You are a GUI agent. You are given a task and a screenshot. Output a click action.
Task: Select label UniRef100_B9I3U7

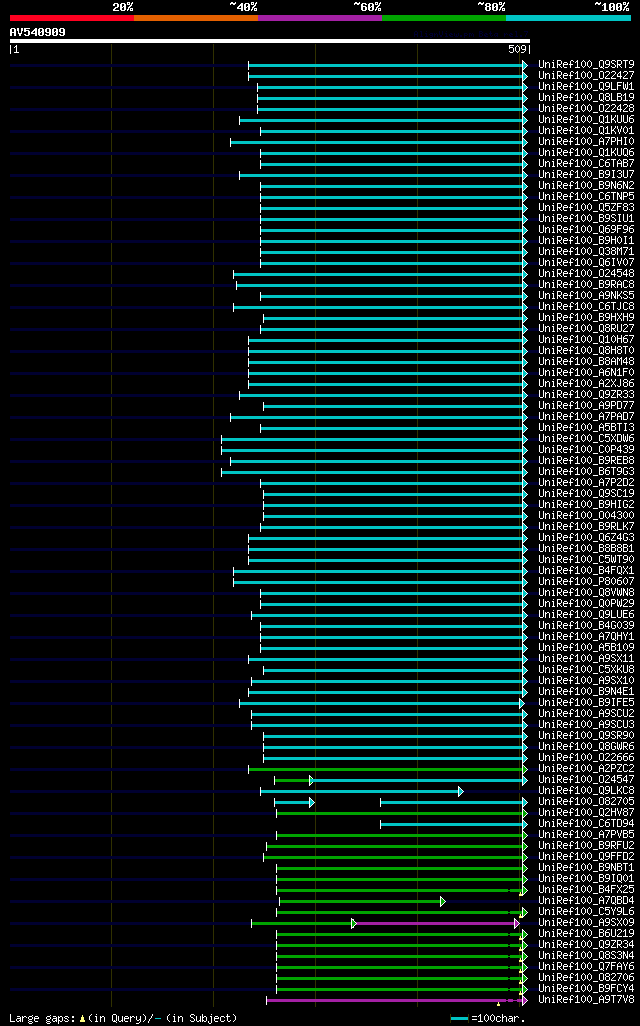click(x=586, y=175)
